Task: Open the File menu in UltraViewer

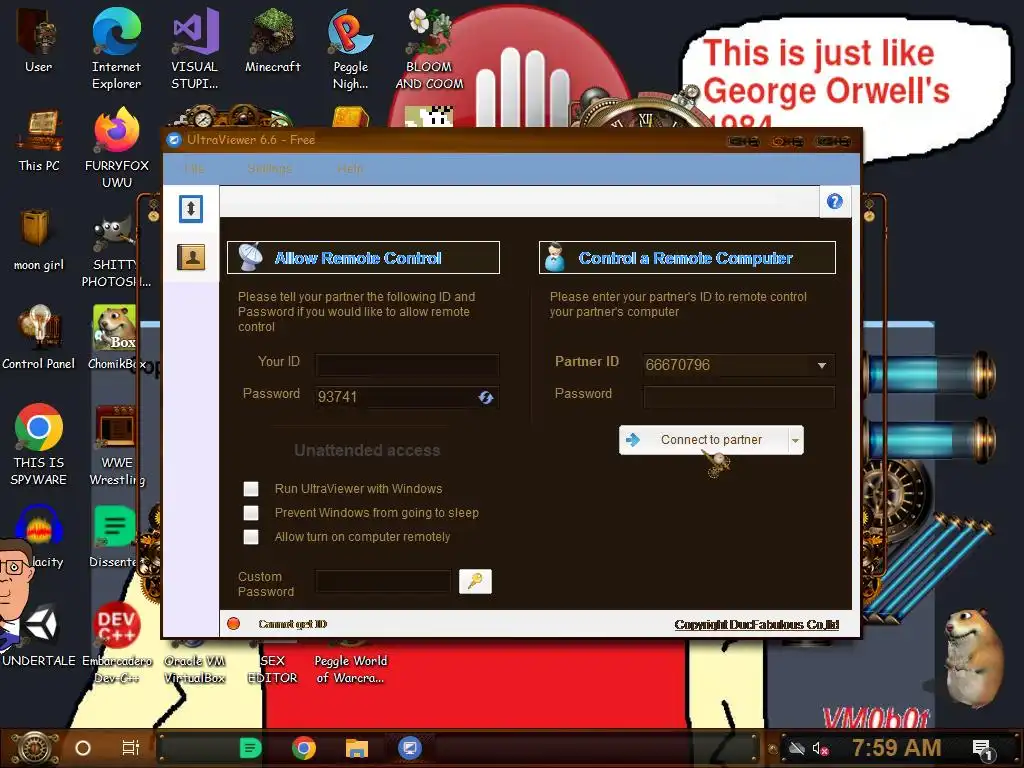Action: pos(194,168)
